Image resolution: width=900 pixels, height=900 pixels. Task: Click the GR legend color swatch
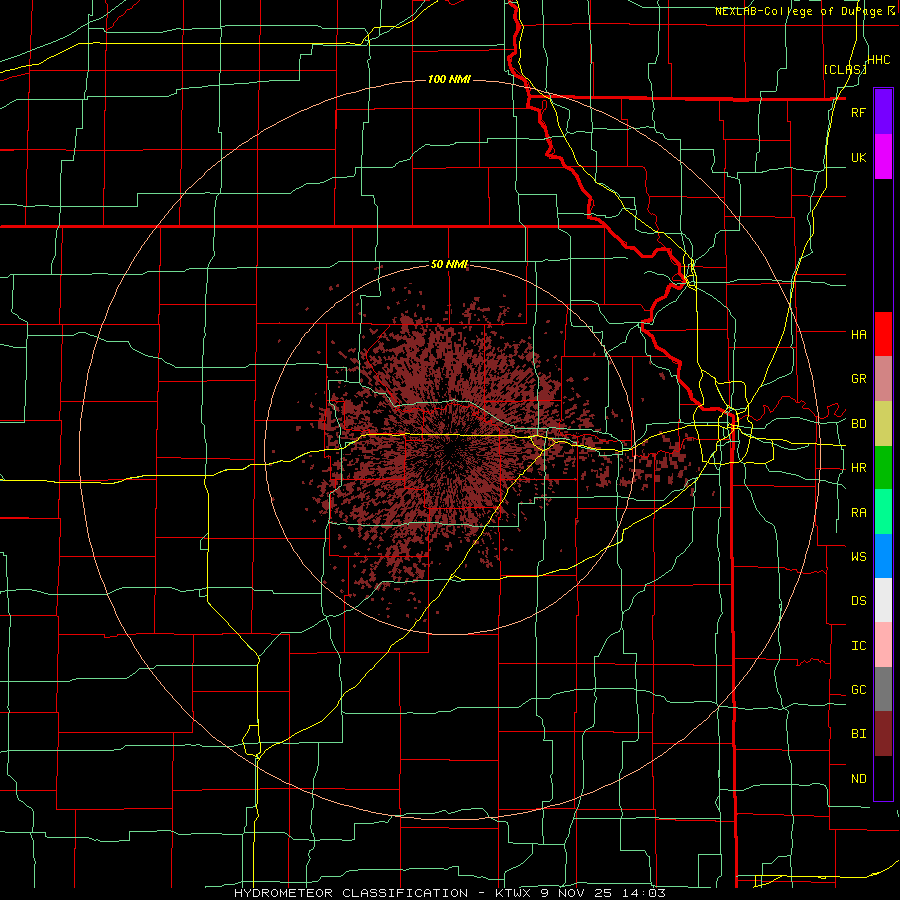(883, 379)
